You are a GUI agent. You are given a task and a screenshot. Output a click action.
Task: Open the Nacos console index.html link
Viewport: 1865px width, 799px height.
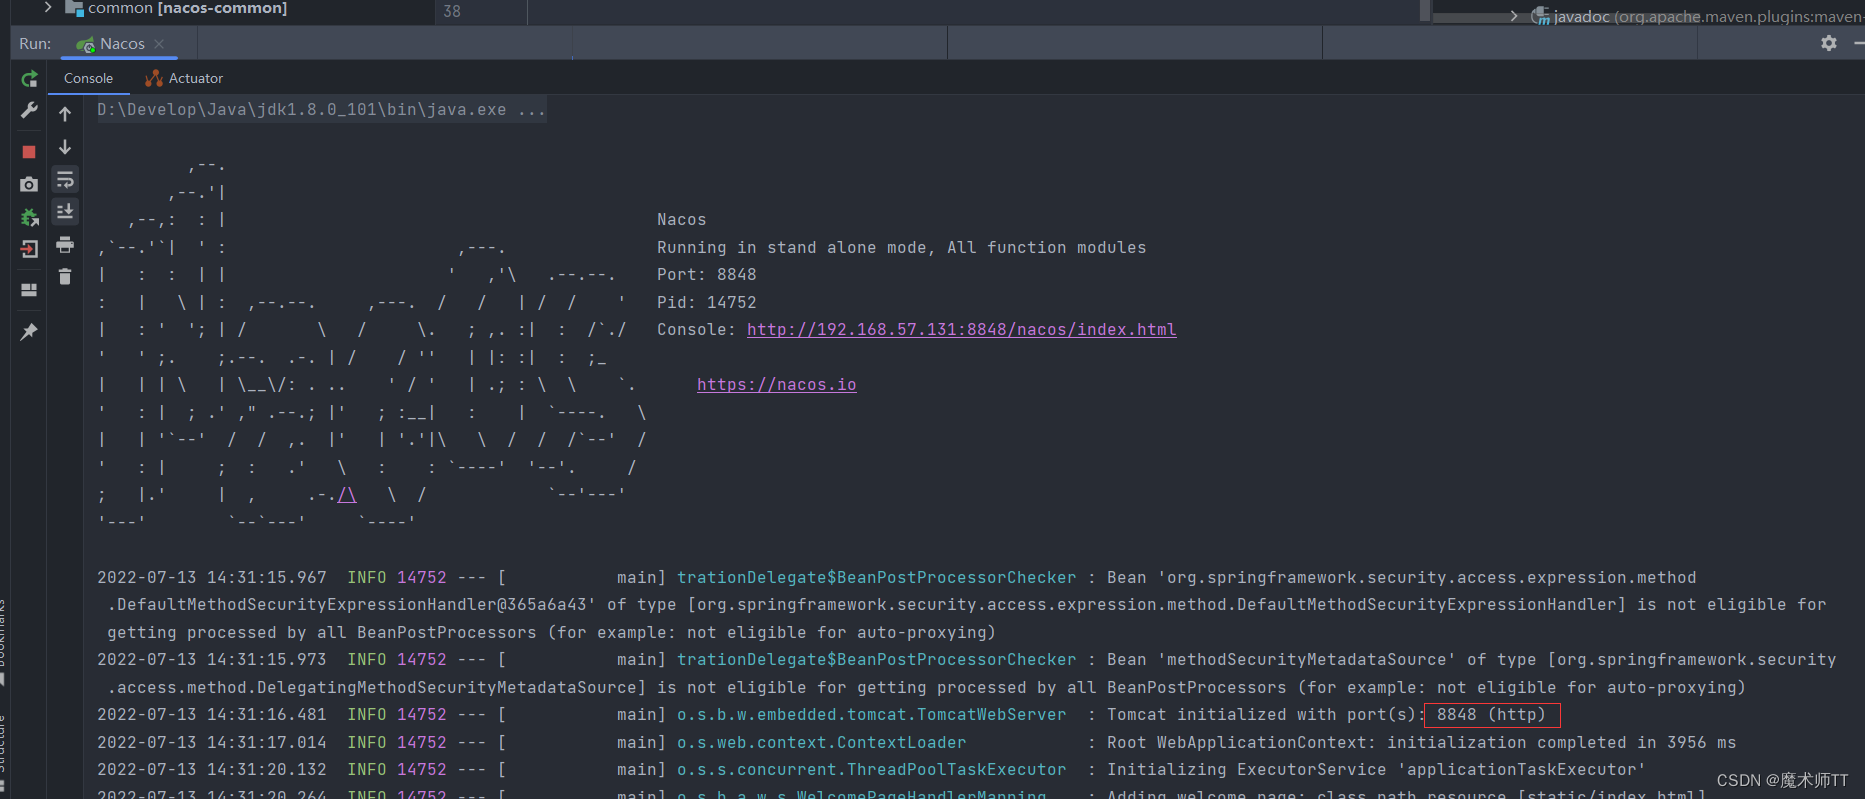click(961, 329)
